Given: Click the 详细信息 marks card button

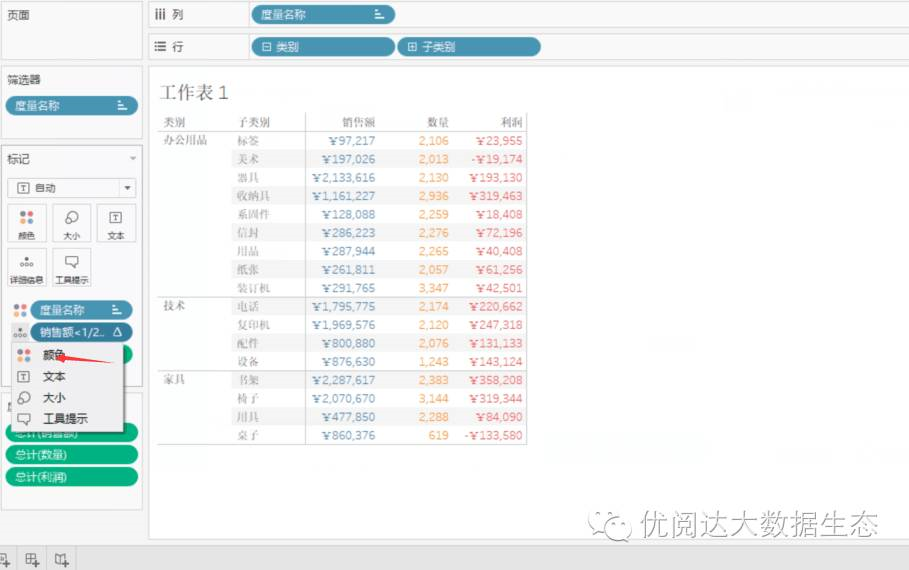Looking at the screenshot, I should (27, 267).
